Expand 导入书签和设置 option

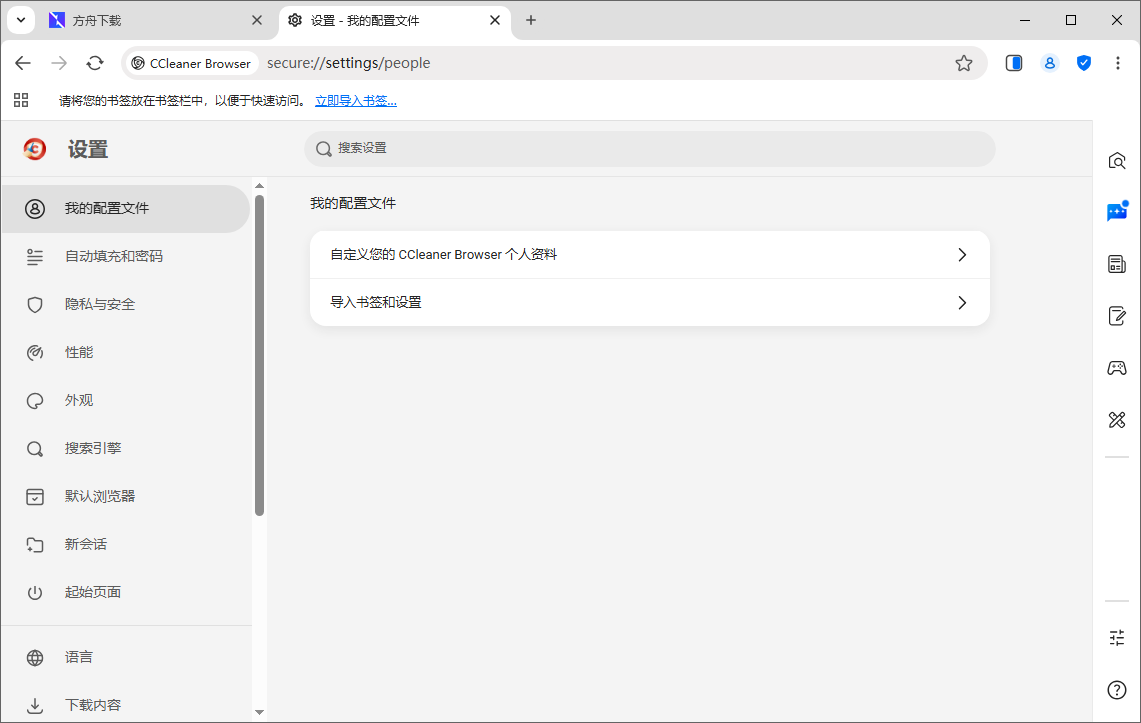click(x=649, y=302)
